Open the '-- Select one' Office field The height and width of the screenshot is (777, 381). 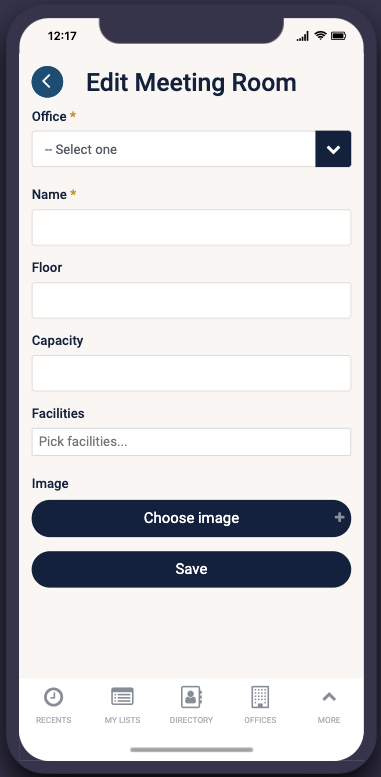pos(174,149)
